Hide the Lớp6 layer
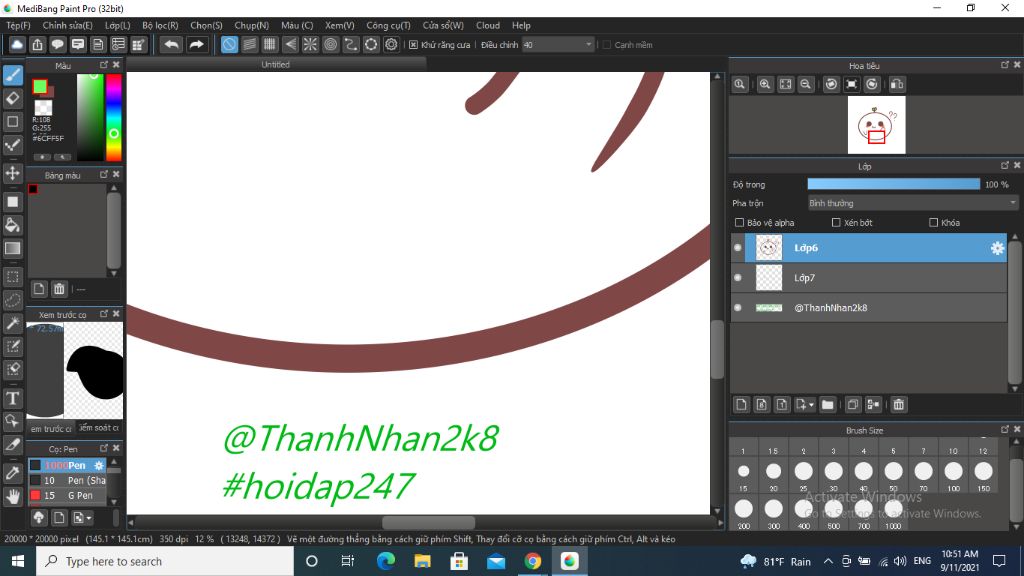 738,248
